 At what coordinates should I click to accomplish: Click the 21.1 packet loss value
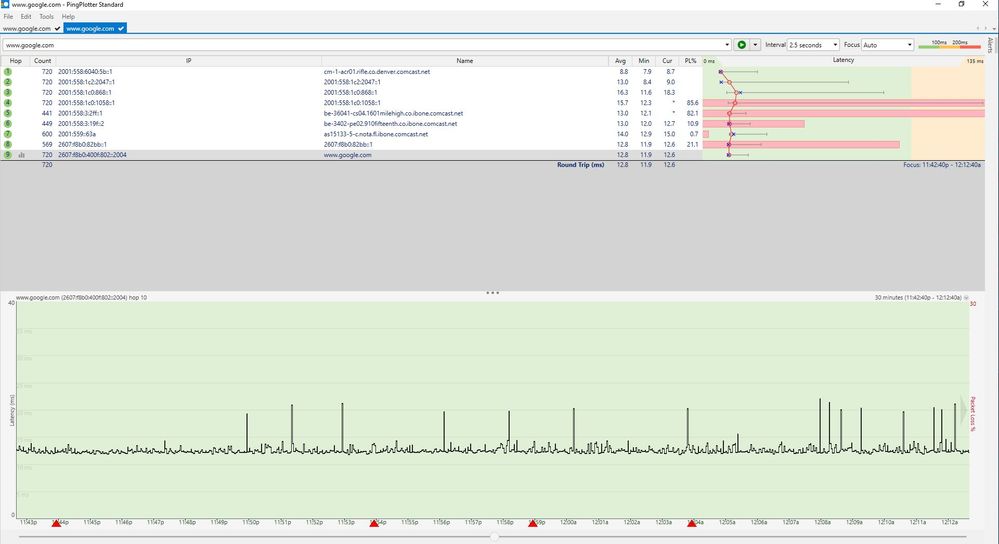click(692, 145)
